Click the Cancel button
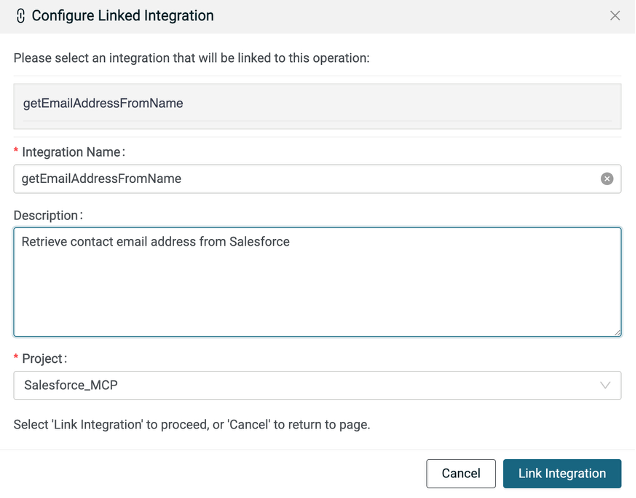Screen dimensions: 636x498 point(460,473)
